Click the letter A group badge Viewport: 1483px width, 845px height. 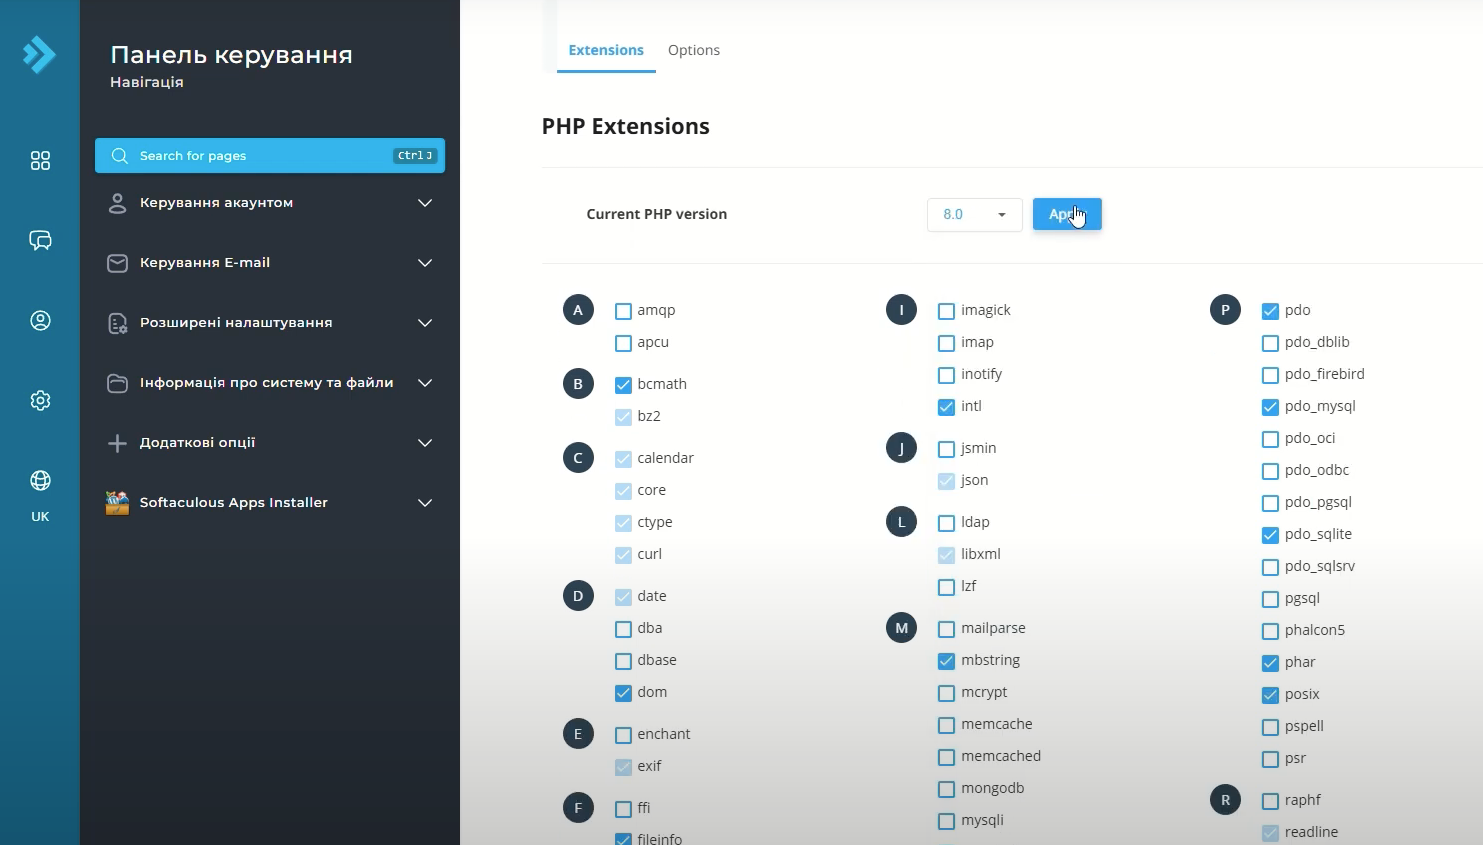(x=578, y=310)
